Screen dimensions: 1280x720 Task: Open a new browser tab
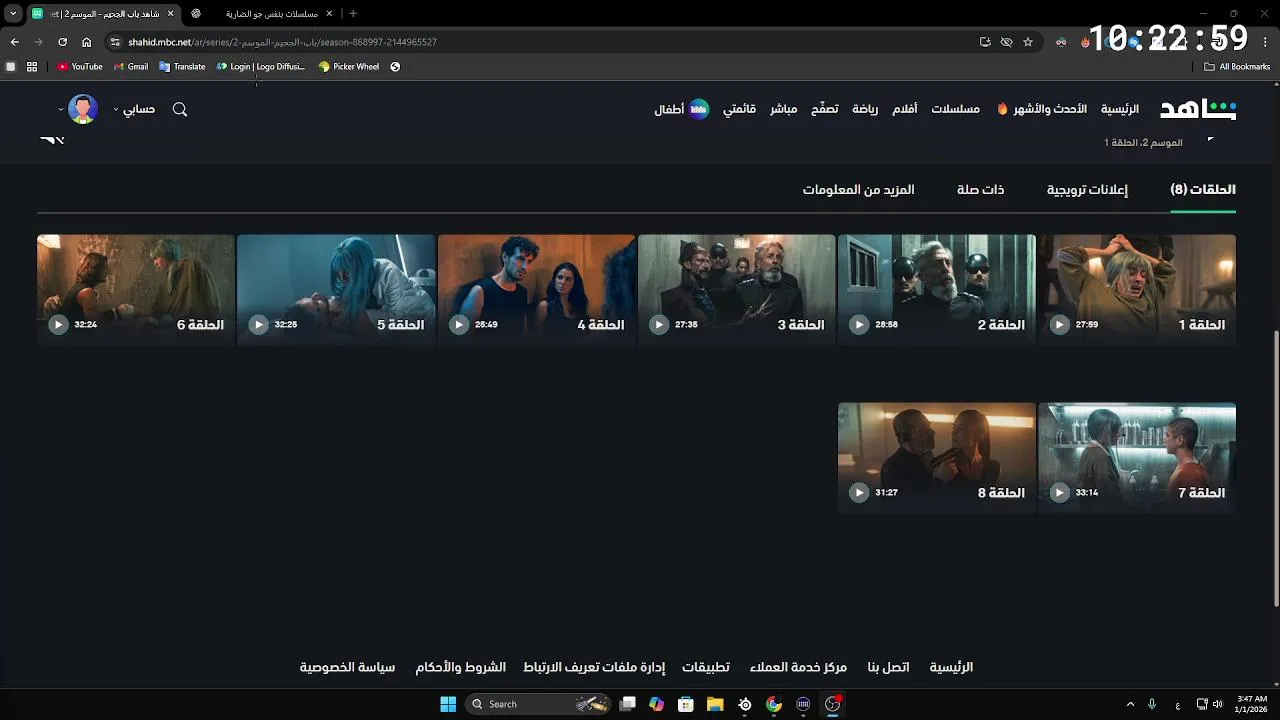pyautogui.click(x=353, y=13)
